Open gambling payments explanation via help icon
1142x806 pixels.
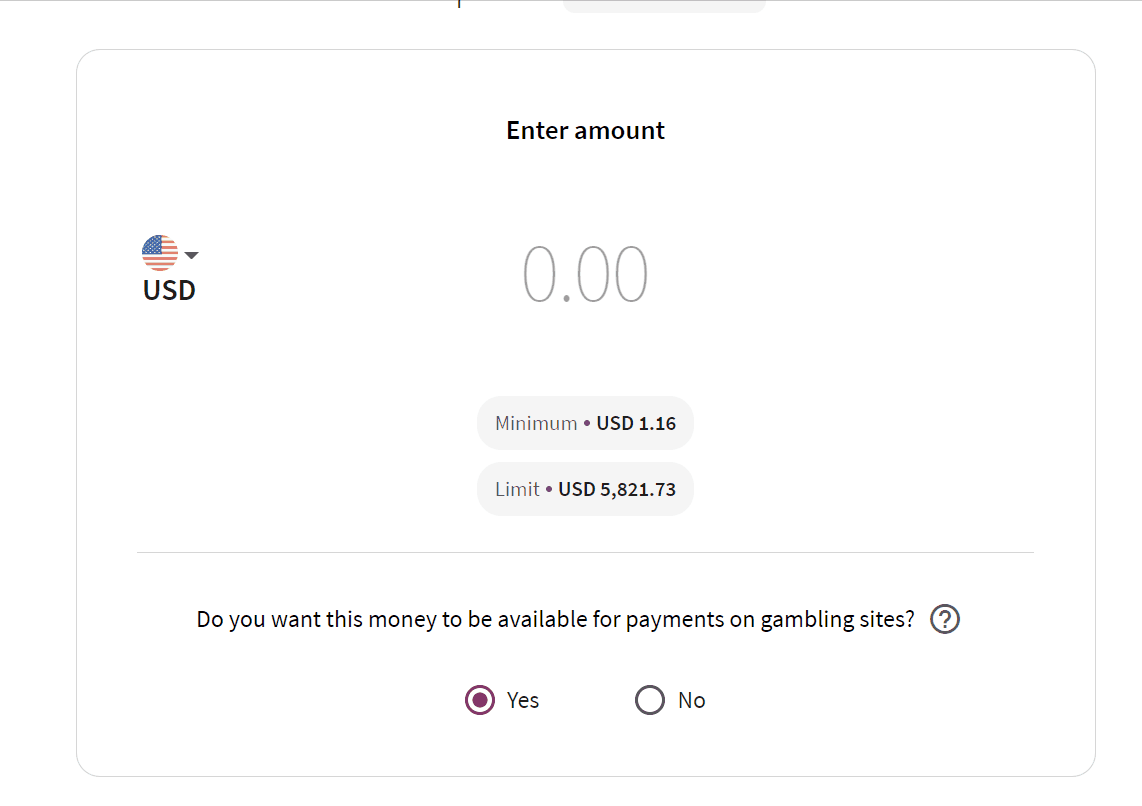click(x=943, y=619)
